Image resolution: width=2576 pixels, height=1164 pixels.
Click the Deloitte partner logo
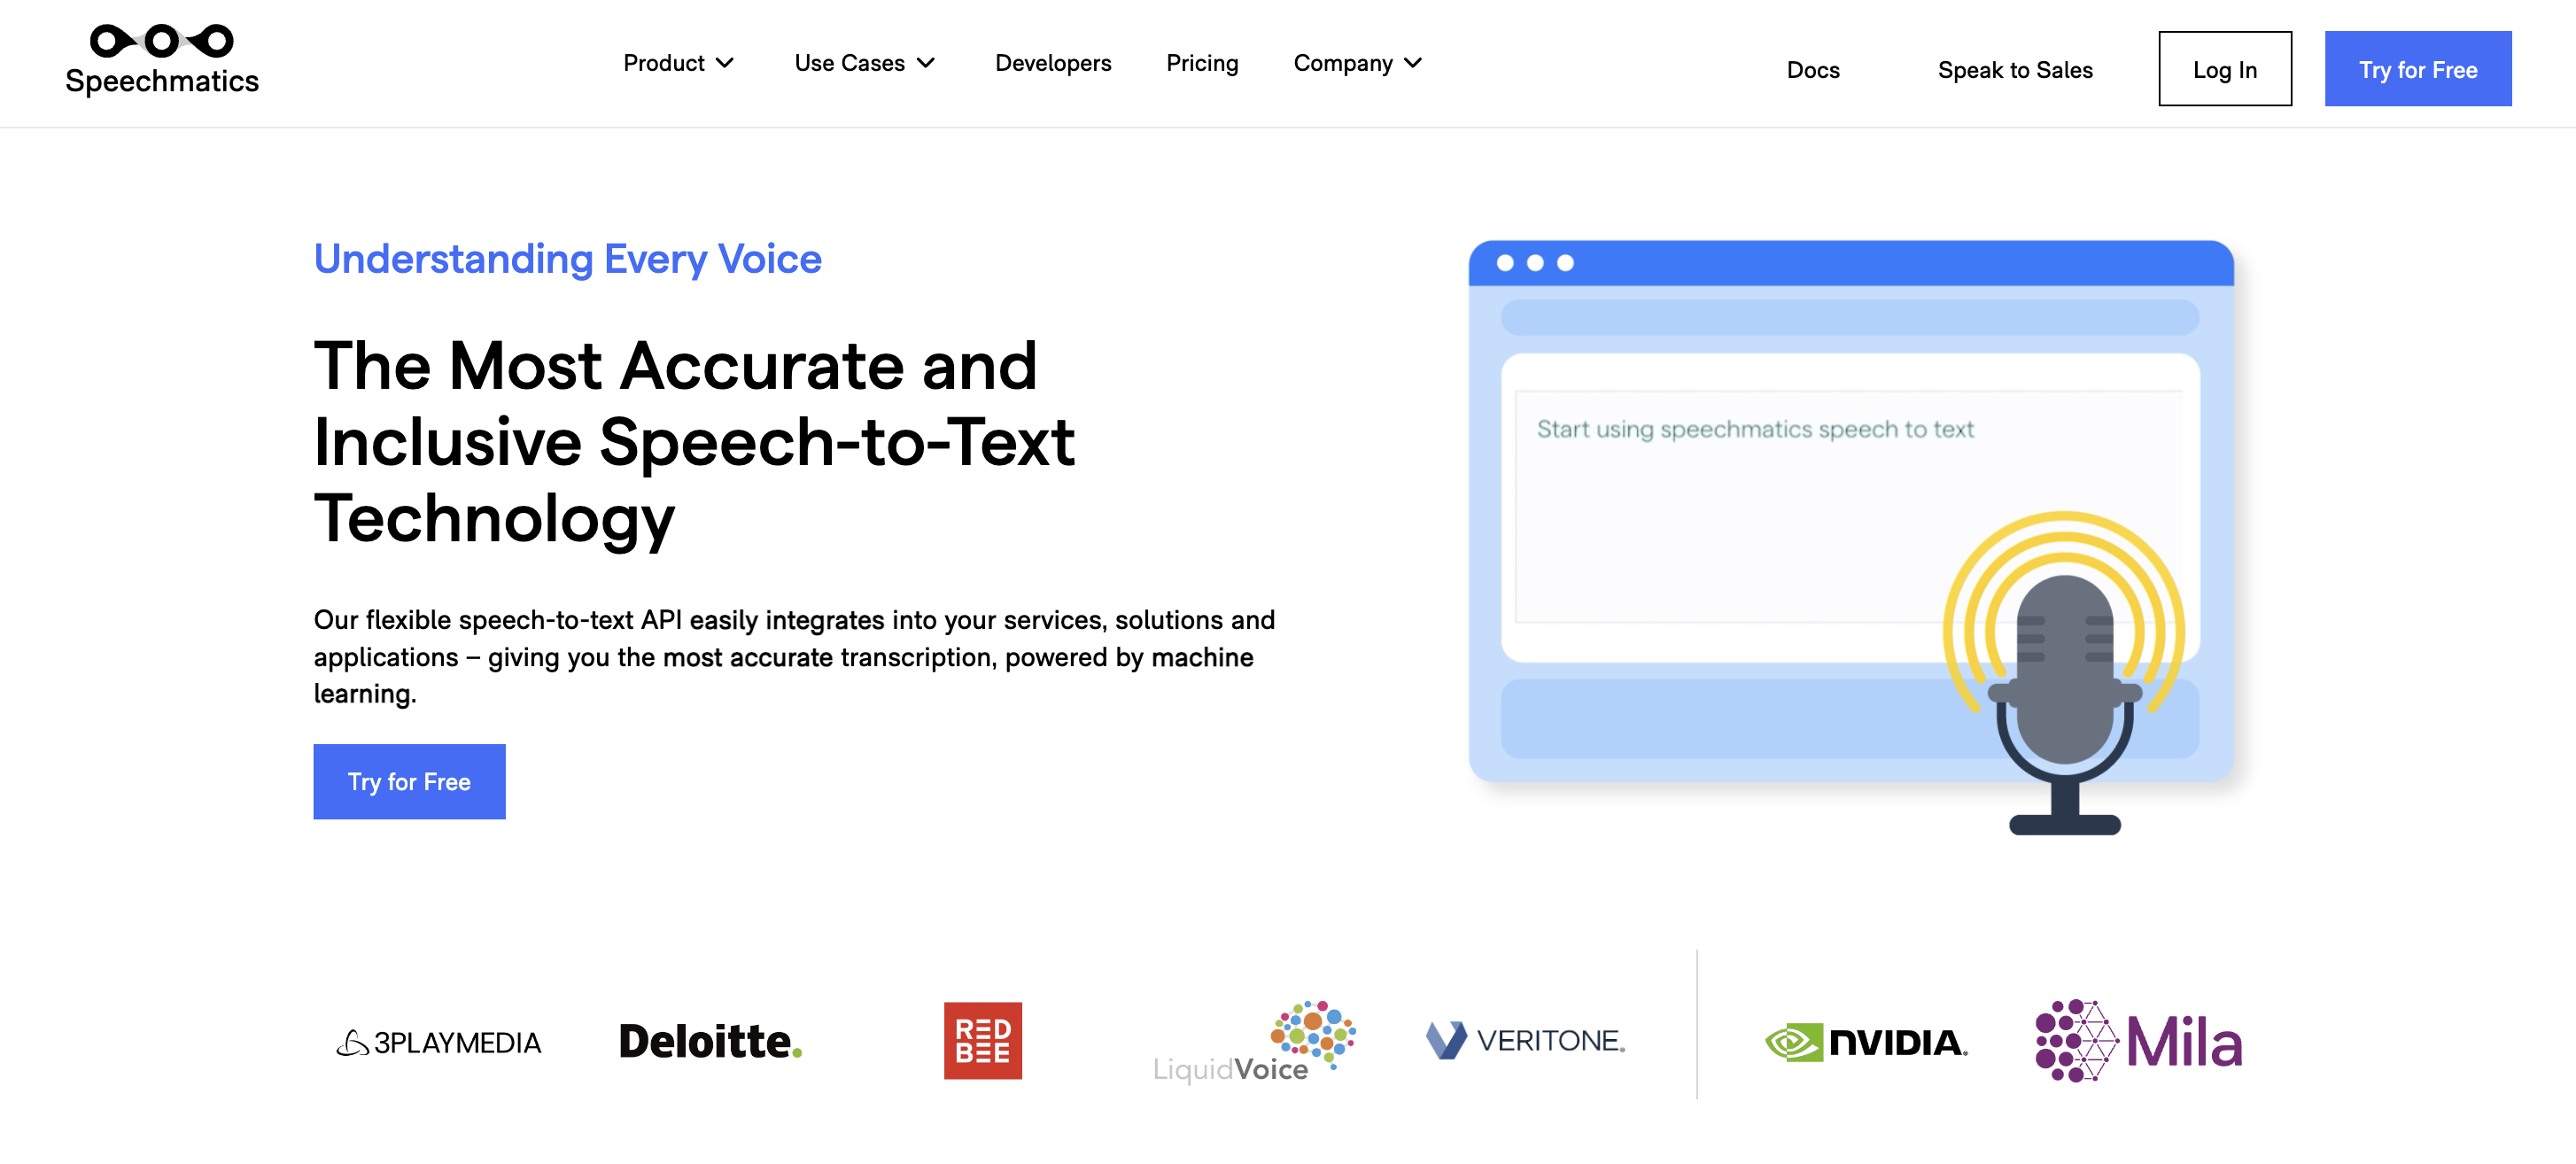point(710,1039)
